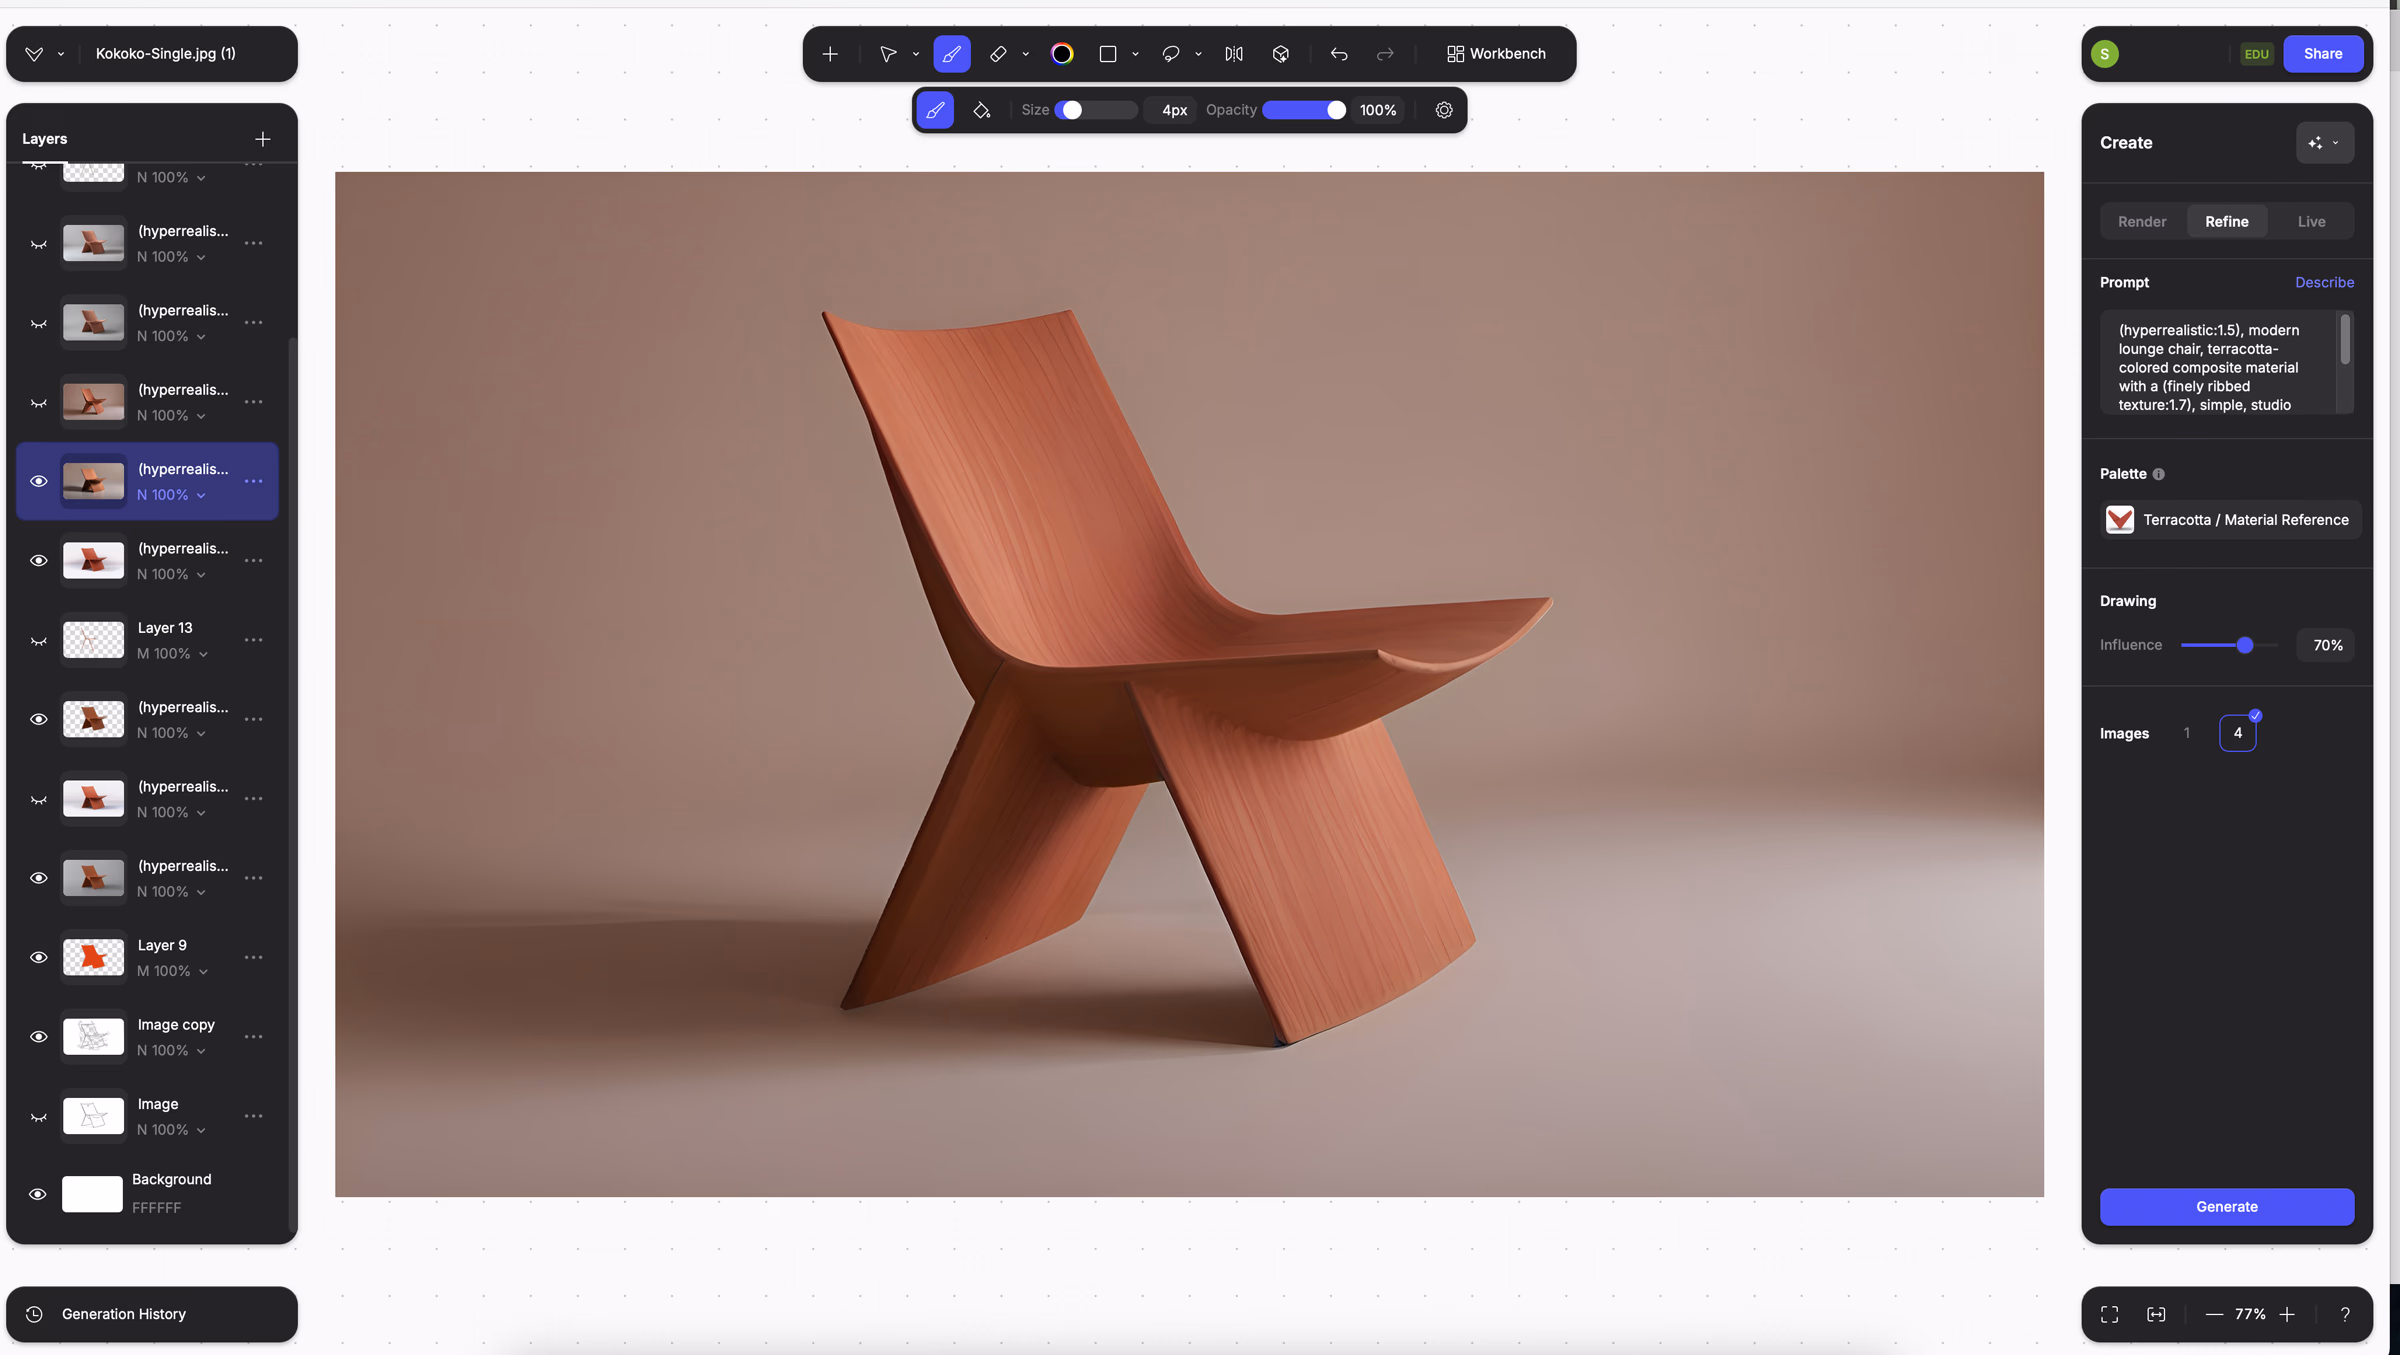Viewport: 2400px width, 1355px height.
Task: Expand the shape tool dropdown arrow
Action: click(x=1135, y=54)
